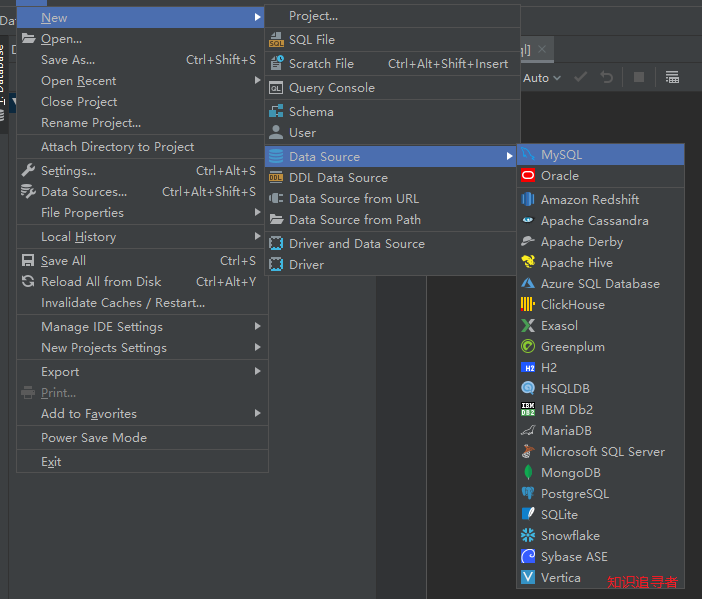Expand the File Properties submenu arrow

(257, 212)
